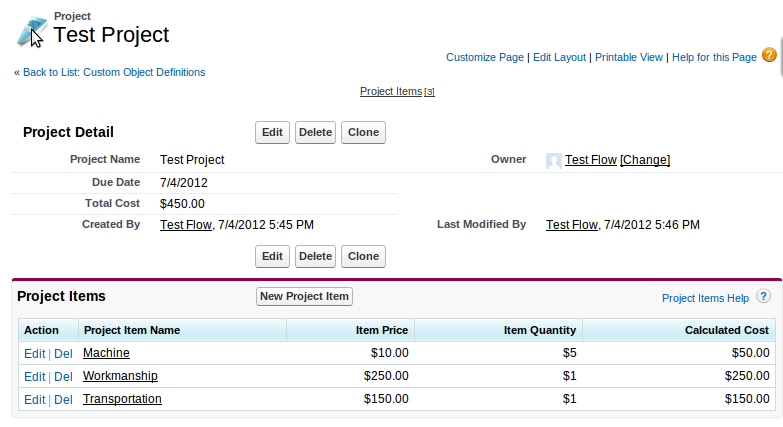Go back to Custom Object Definitions list
783x427 pixels.
click(114, 72)
